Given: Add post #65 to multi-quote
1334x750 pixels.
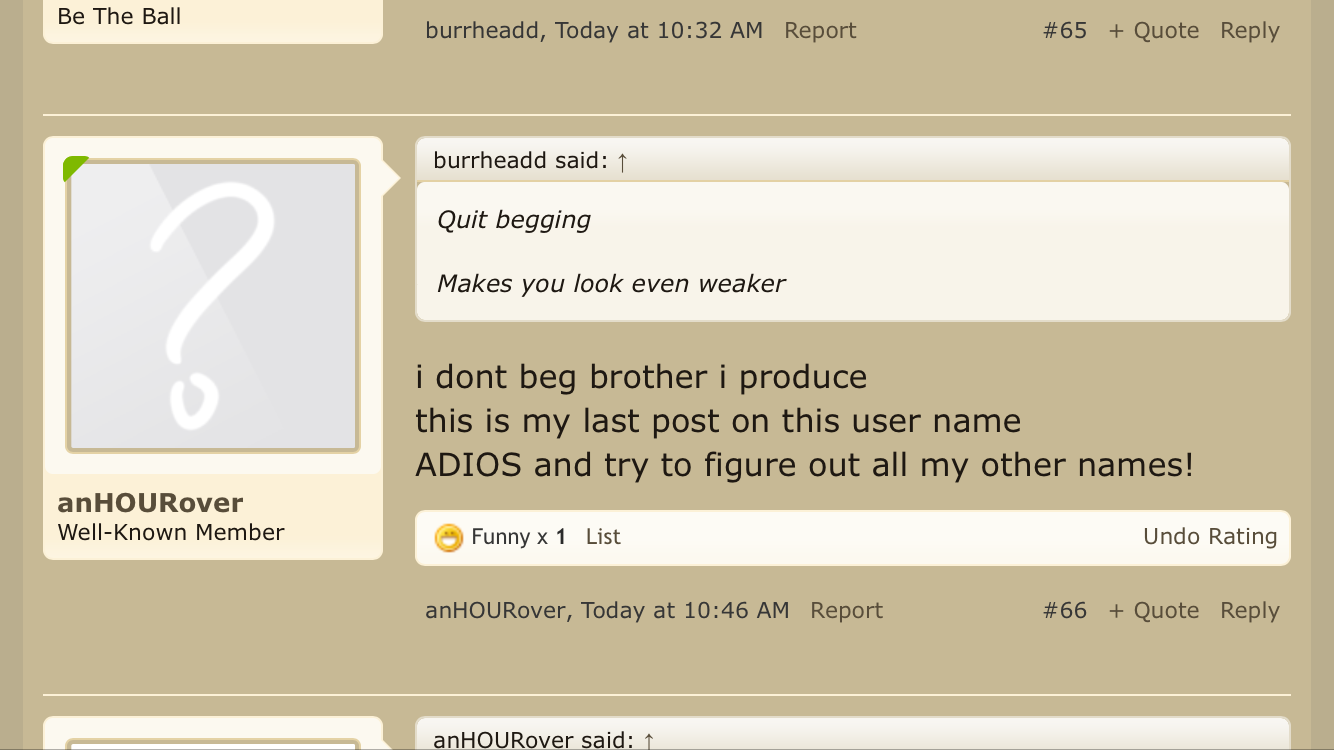Looking at the screenshot, I should coord(1154,30).
